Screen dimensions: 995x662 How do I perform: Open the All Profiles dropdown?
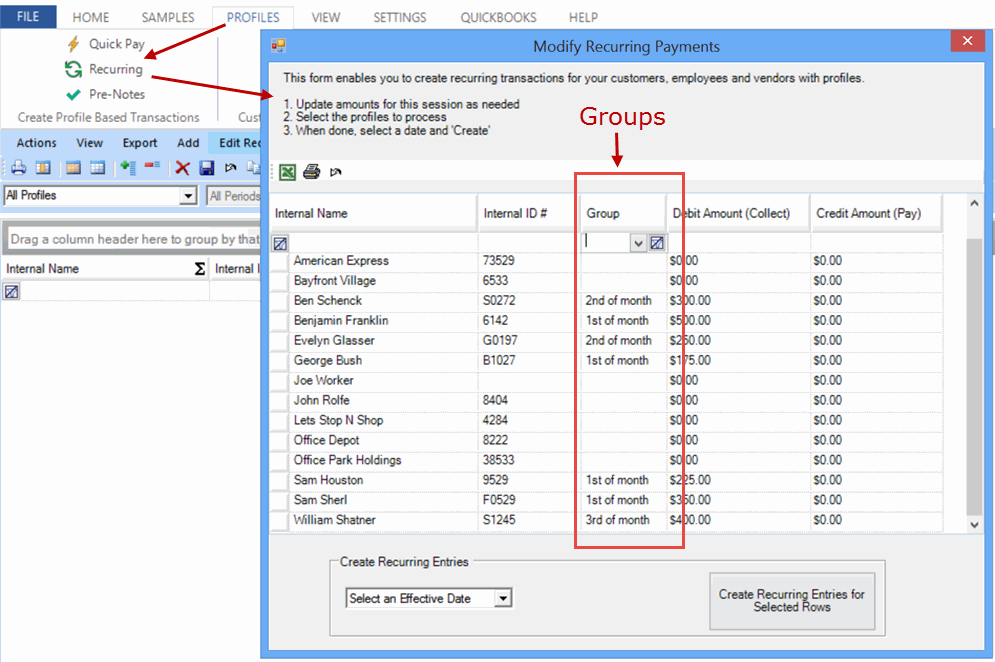(x=187, y=196)
